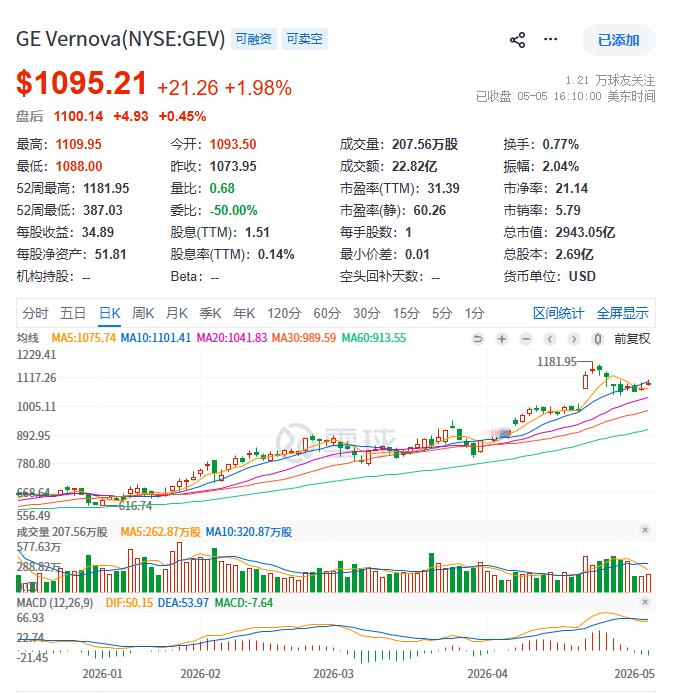The width and height of the screenshot is (677, 693).
Task: Click the MA60:913.55 moving average label
Action: pyautogui.click(x=374, y=338)
